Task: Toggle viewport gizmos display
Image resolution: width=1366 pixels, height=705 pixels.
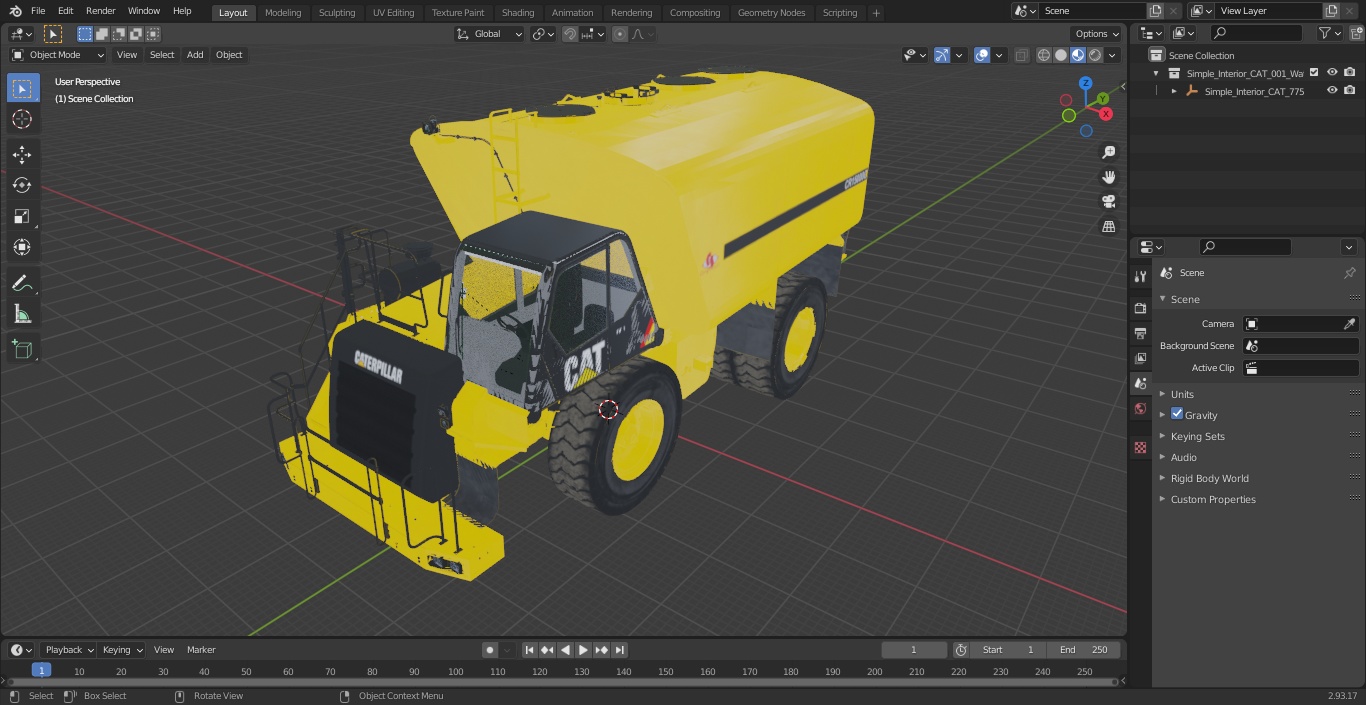Action: (x=942, y=55)
